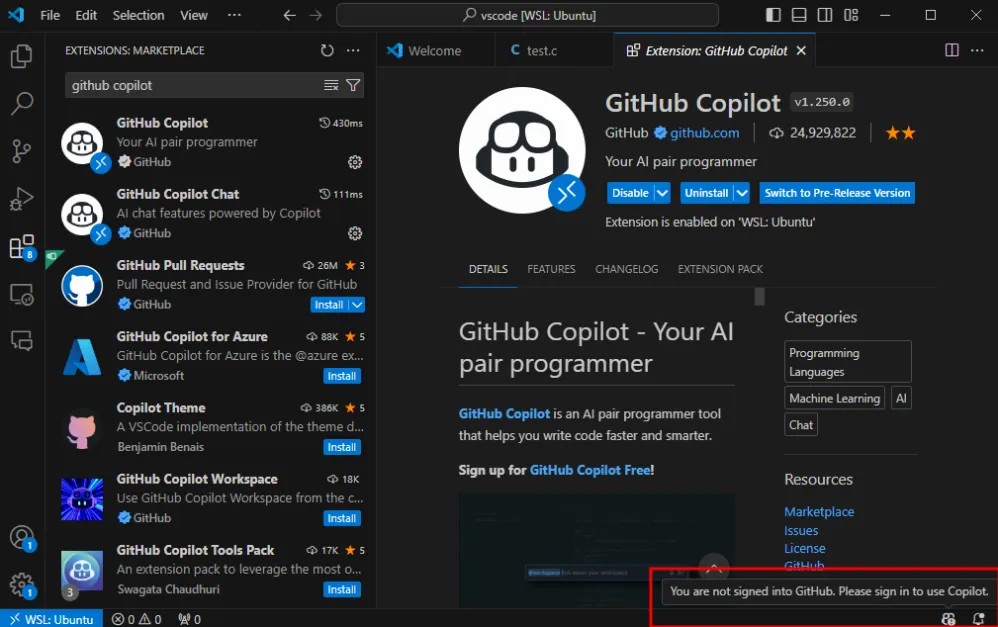Viewport: 998px width, 627px height.
Task: Open the Extensions view icon
Action: 22,246
